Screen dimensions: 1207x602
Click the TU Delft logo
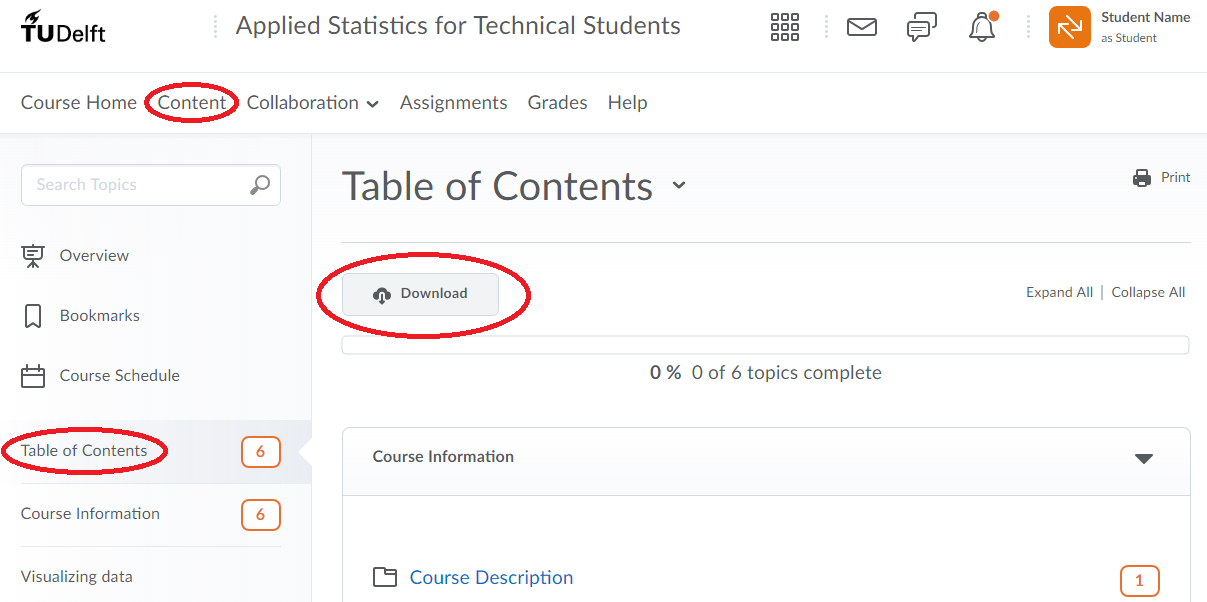click(63, 27)
